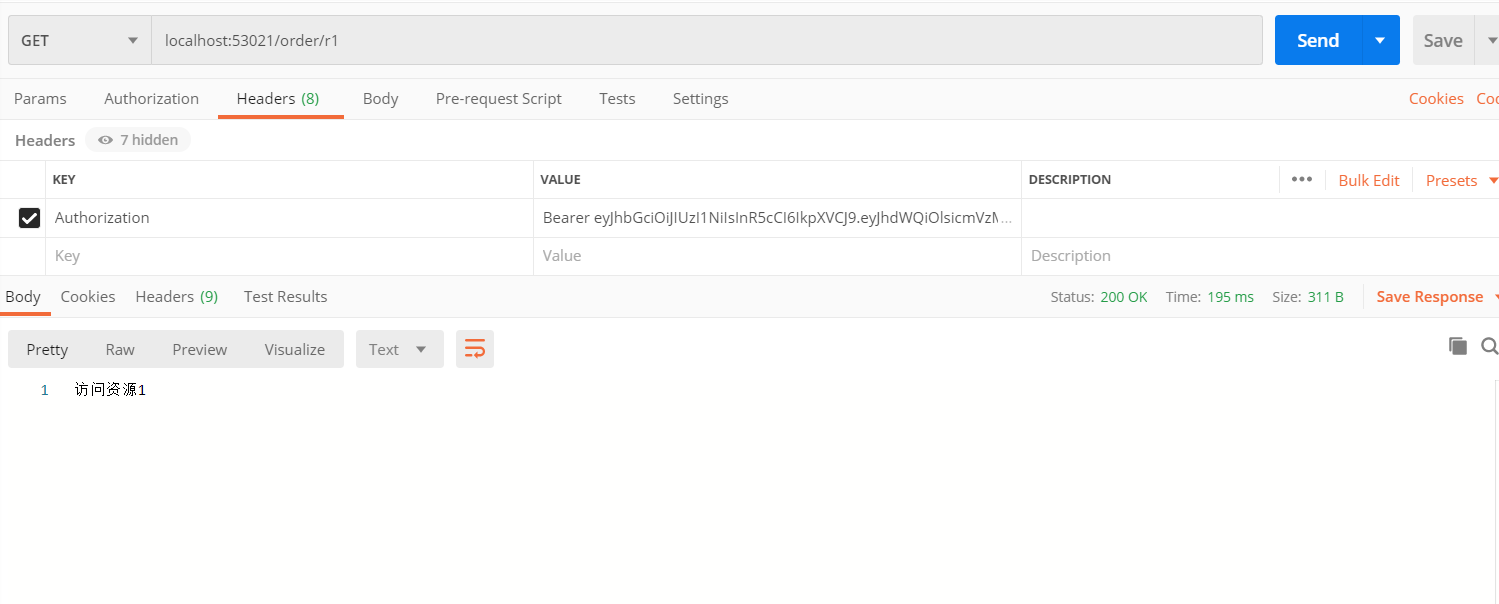Expand the Send button dropdown arrow
The image size is (1499, 604).
pyautogui.click(x=1380, y=41)
